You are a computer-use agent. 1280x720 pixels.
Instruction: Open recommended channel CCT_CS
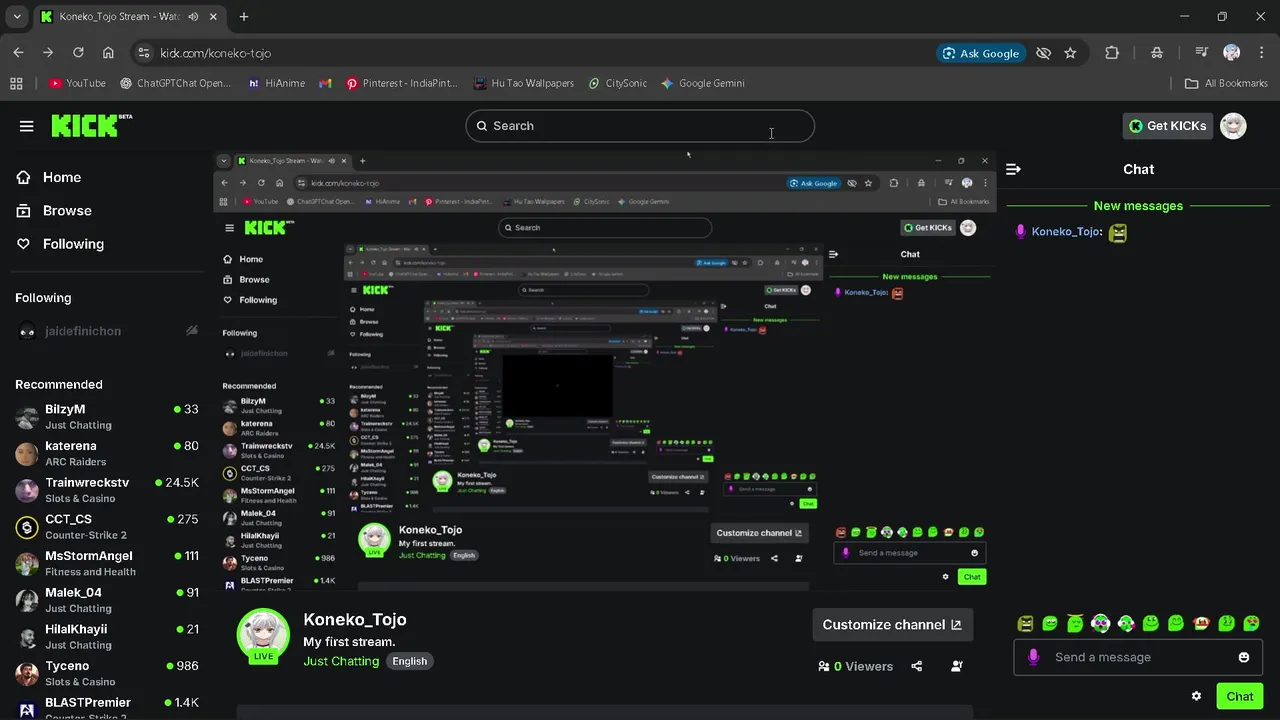pyautogui.click(x=106, y=526)
